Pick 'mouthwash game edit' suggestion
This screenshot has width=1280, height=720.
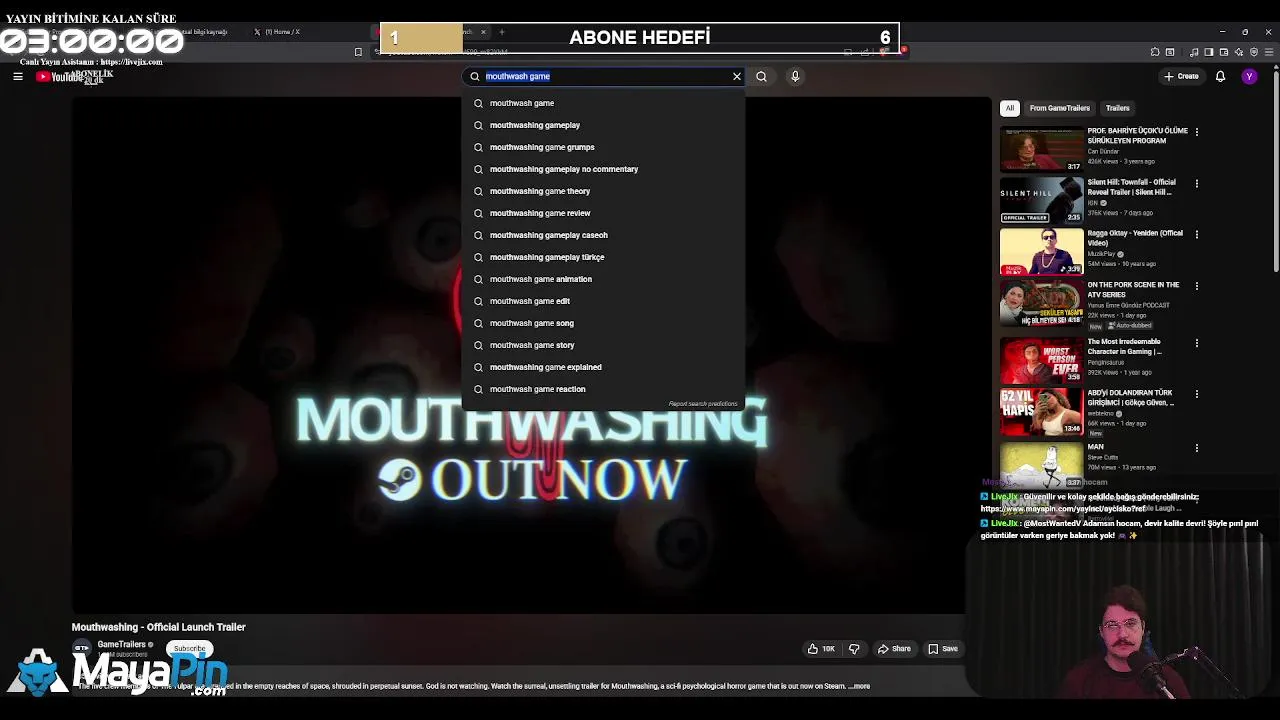(x=603, y=301)
